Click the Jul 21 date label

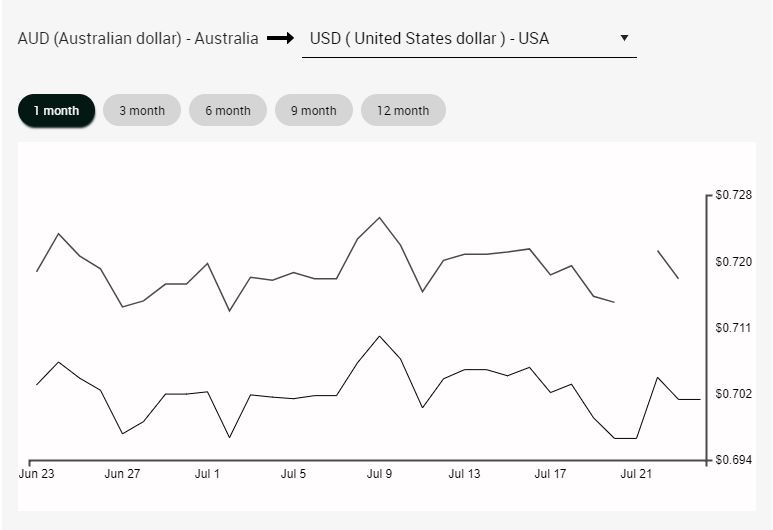point(636,474)
